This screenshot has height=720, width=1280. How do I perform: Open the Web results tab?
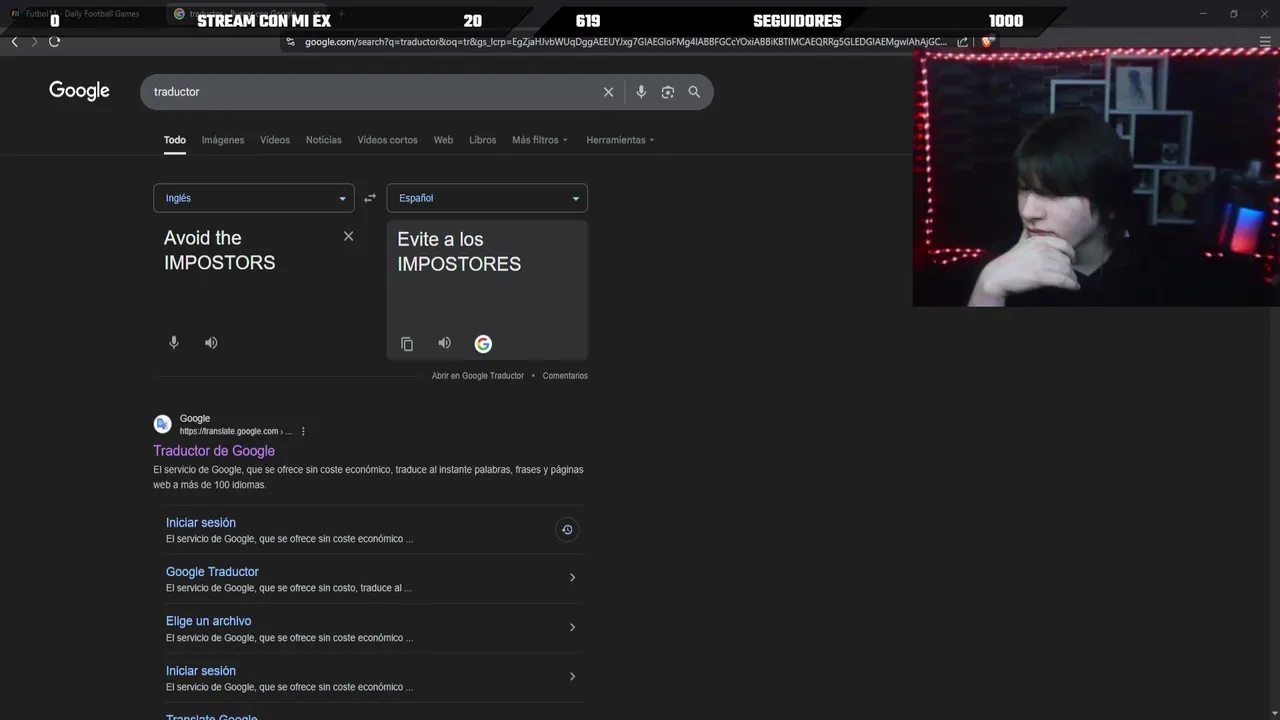pyautogui.click(x=443, y=140)
